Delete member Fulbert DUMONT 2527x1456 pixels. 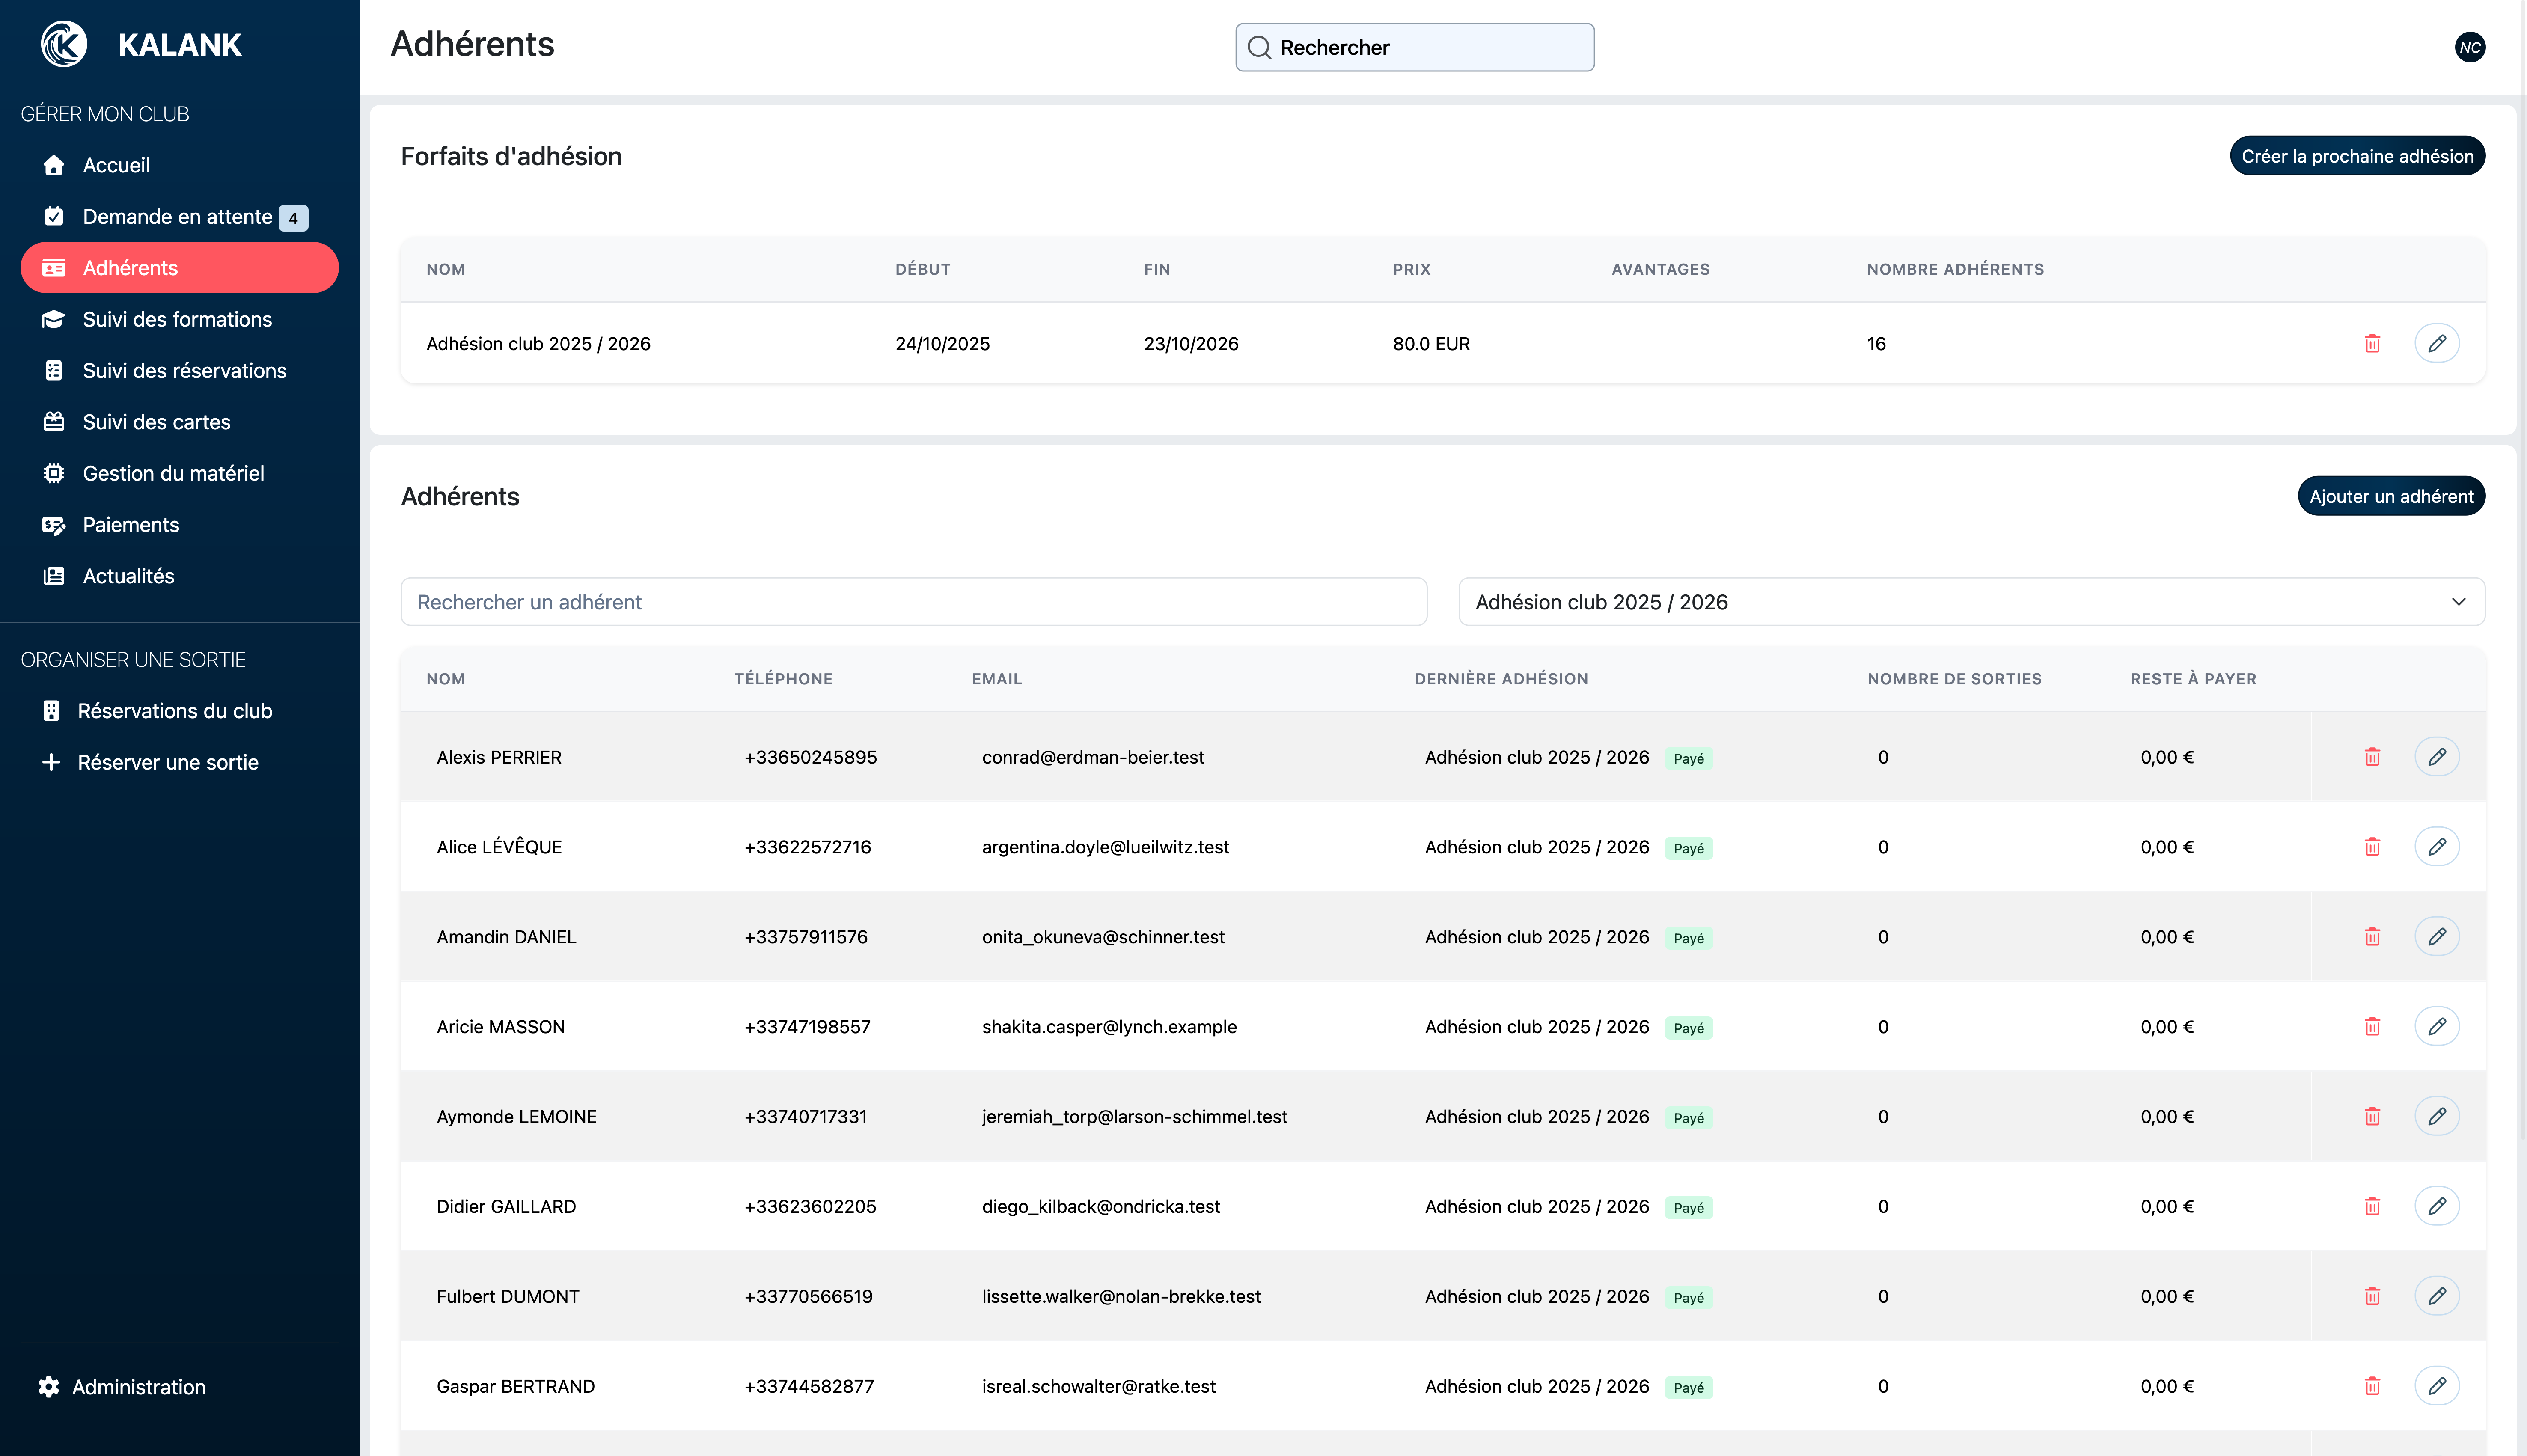(2371, 1297)
